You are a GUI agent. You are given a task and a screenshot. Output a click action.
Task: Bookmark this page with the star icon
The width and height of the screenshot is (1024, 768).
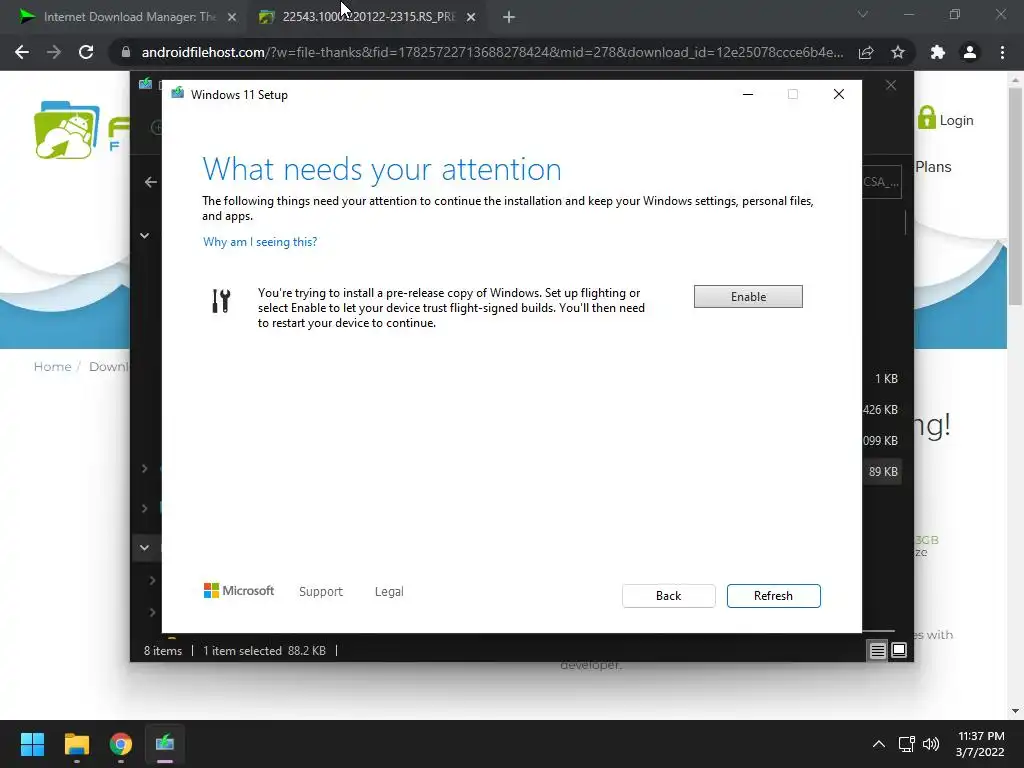[x=898, y=52]
